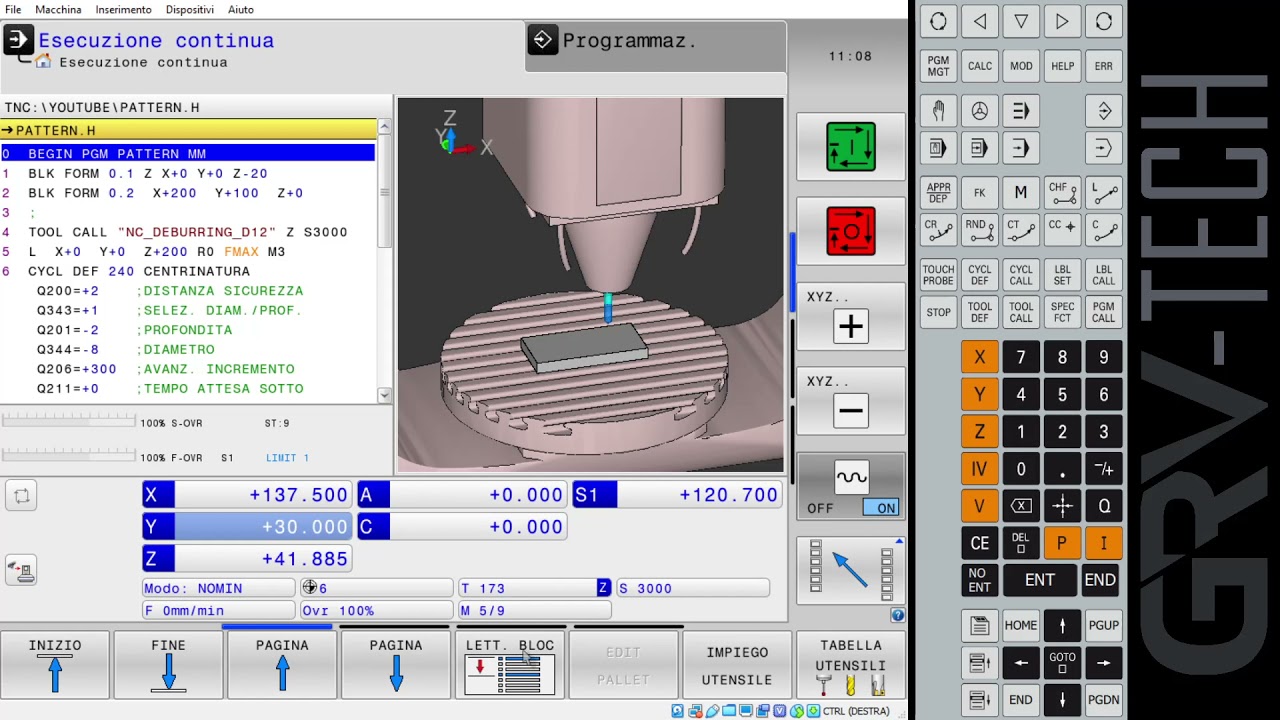Click the CHF chamfer key
This screenshot has height=720, width=1280.
pyautogui.click(x=1063, y=193)
